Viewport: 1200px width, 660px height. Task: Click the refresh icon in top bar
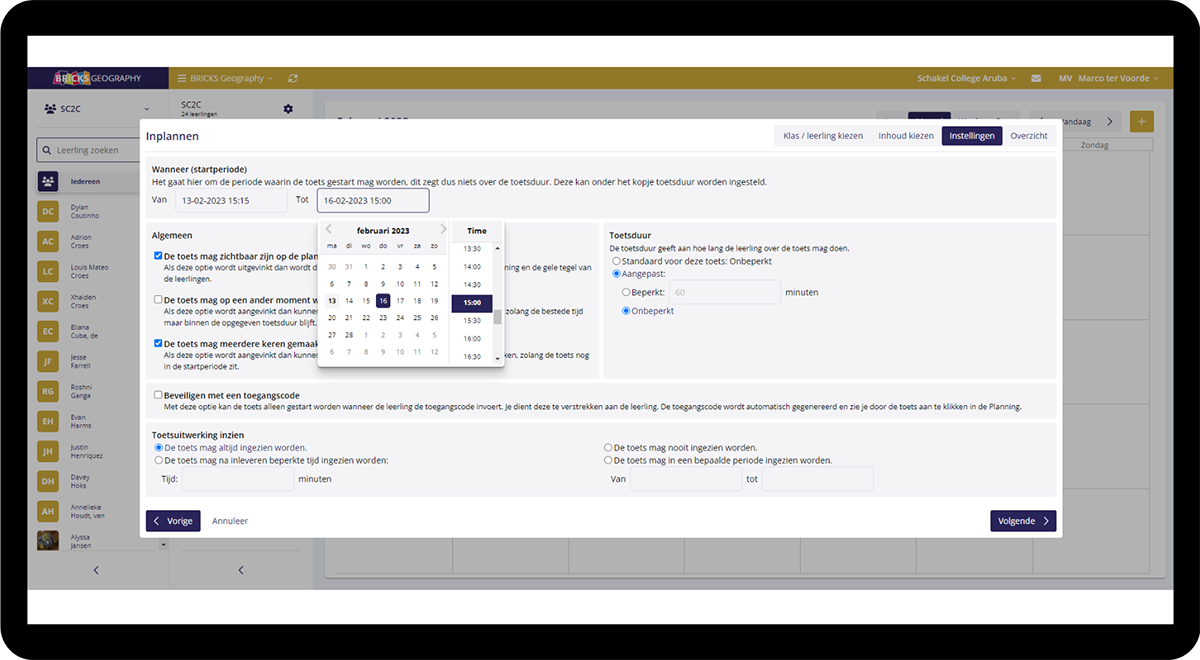click(292, 78)
